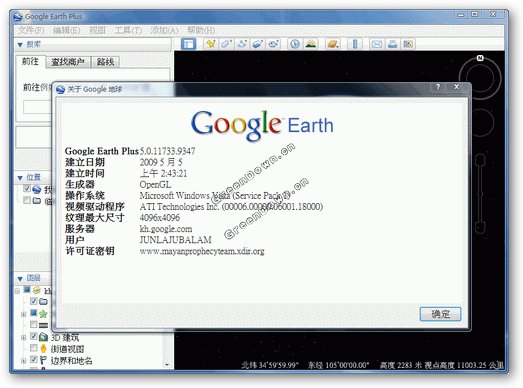Expand the 边界和地名 tree node
Viewport: 523px width, 388px height.
tap(23, 361)
